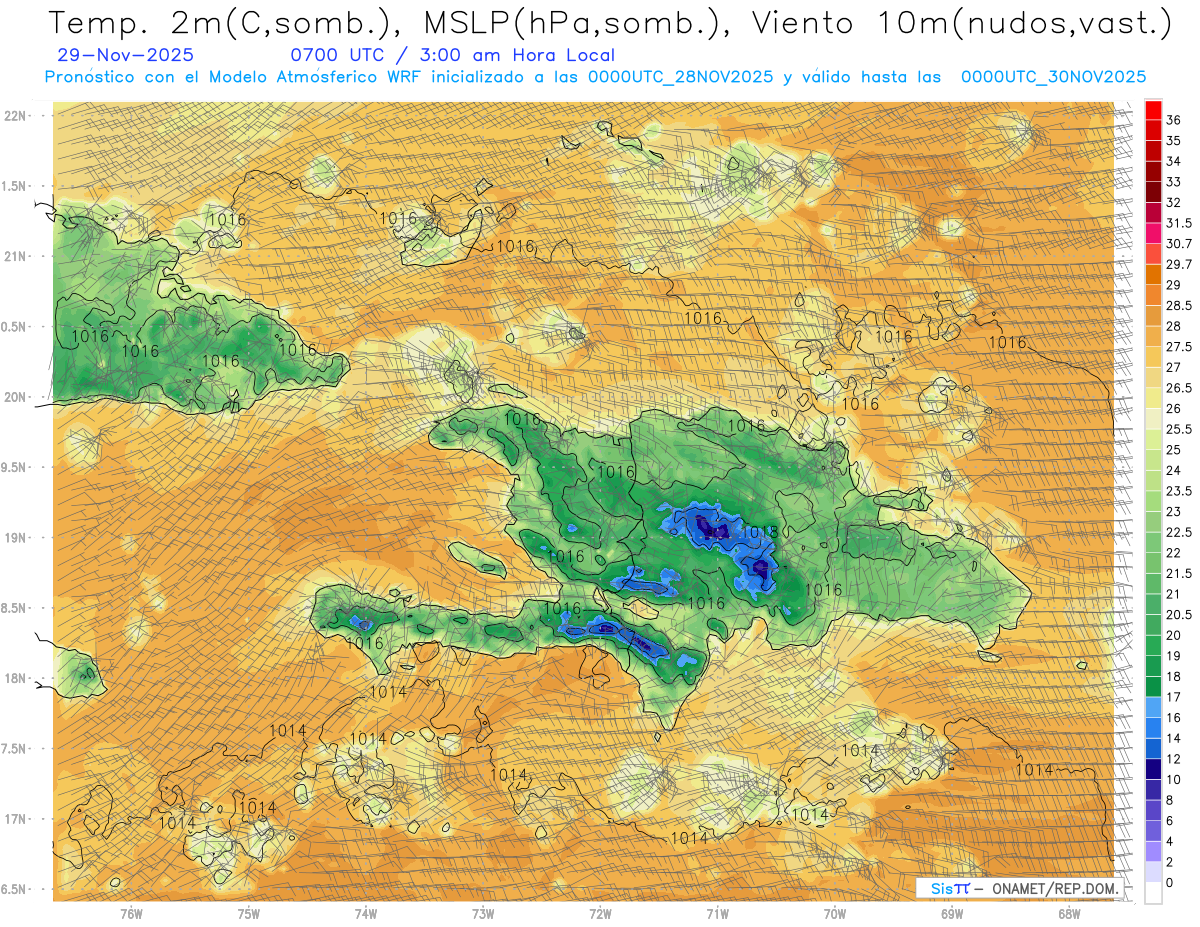Click legend value 10

(x=1174, y=780)
